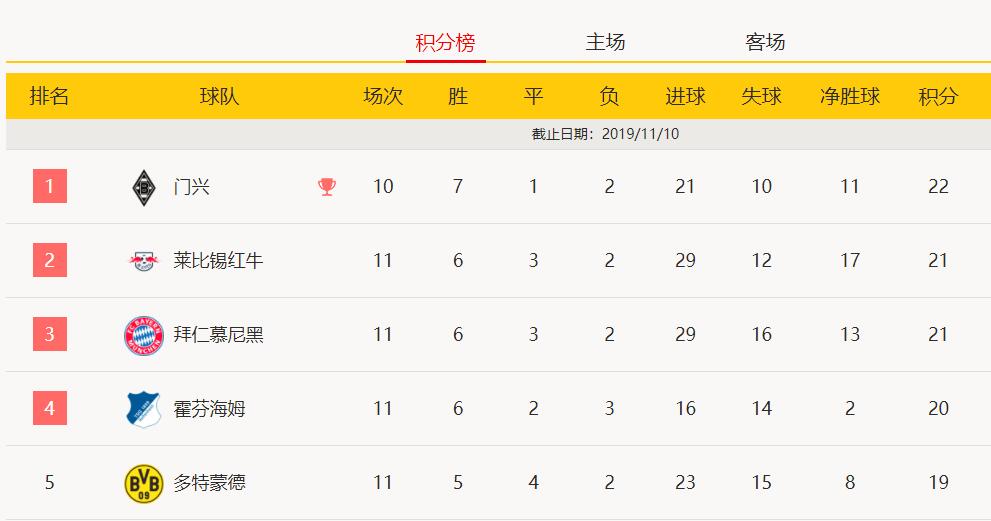The width and height of the screenshot is (991, 521).
Task: Open the 多特蒙德 team link
Action: (209, 482)
